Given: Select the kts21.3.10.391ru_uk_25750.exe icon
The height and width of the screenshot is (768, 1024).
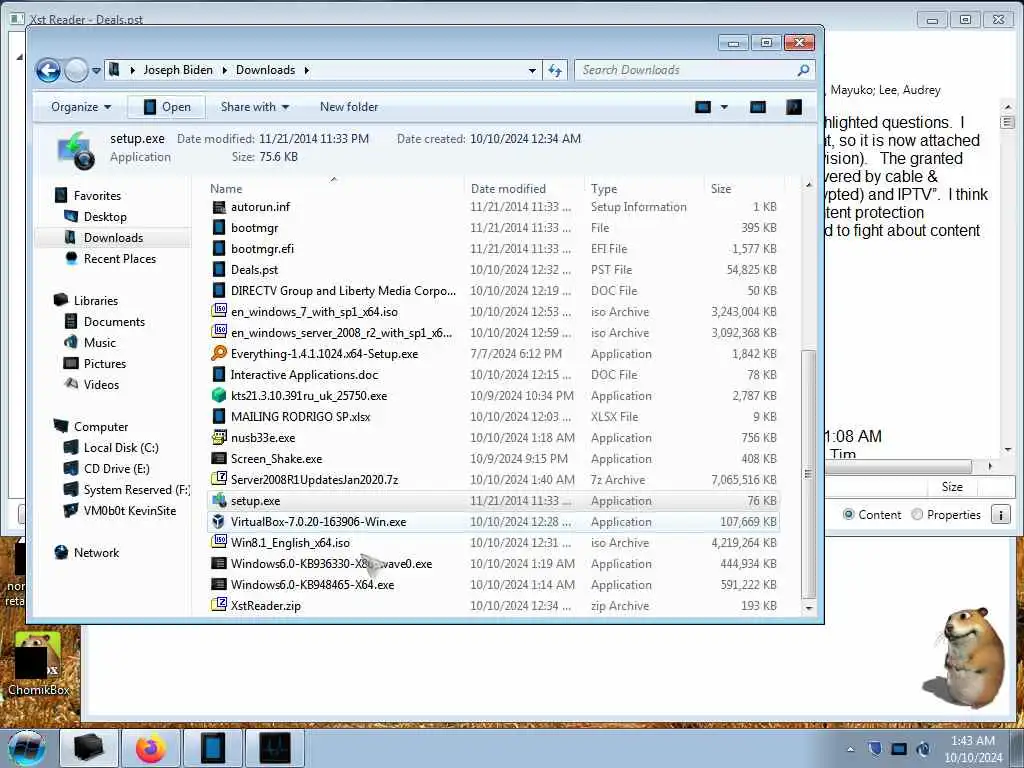Looking at the screenshot, I should 219,396.
